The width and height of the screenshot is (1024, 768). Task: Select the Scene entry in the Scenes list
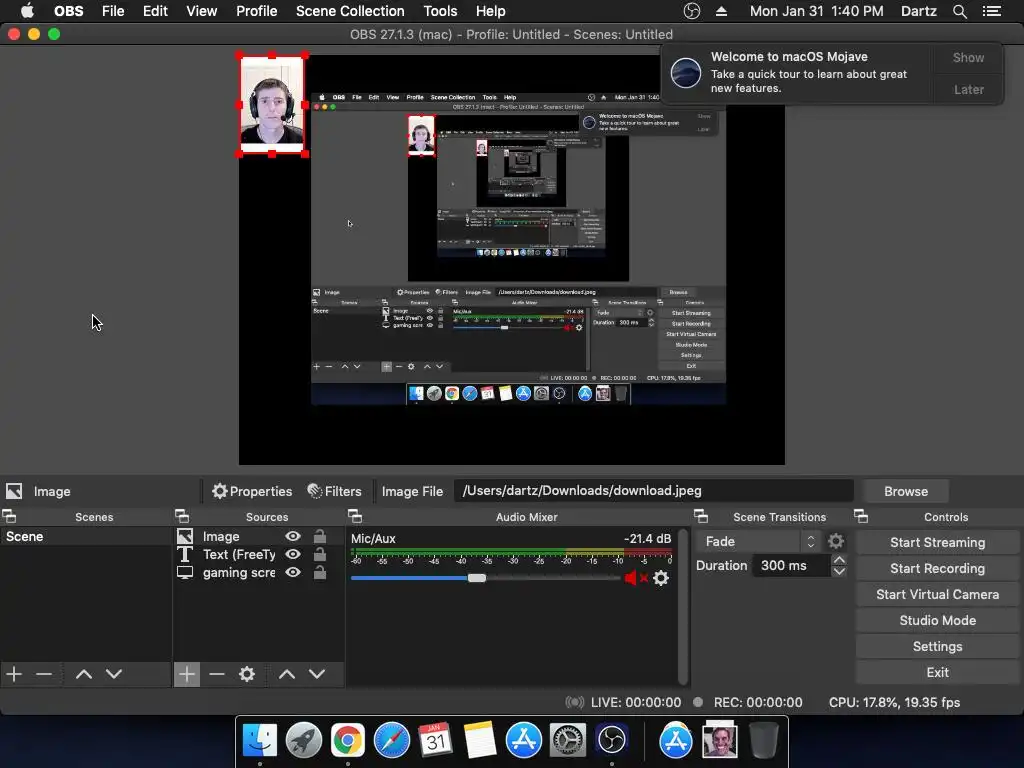(x=86, y=536)
